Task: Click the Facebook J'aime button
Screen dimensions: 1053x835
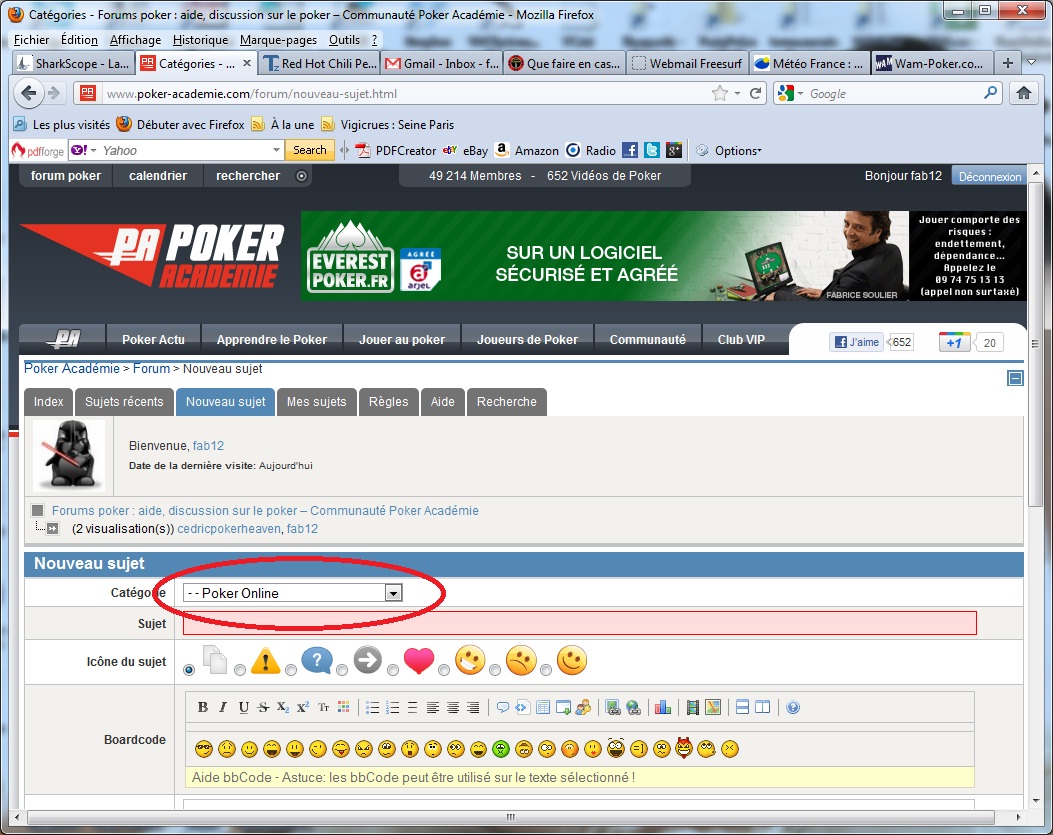Action: [857, 342]
